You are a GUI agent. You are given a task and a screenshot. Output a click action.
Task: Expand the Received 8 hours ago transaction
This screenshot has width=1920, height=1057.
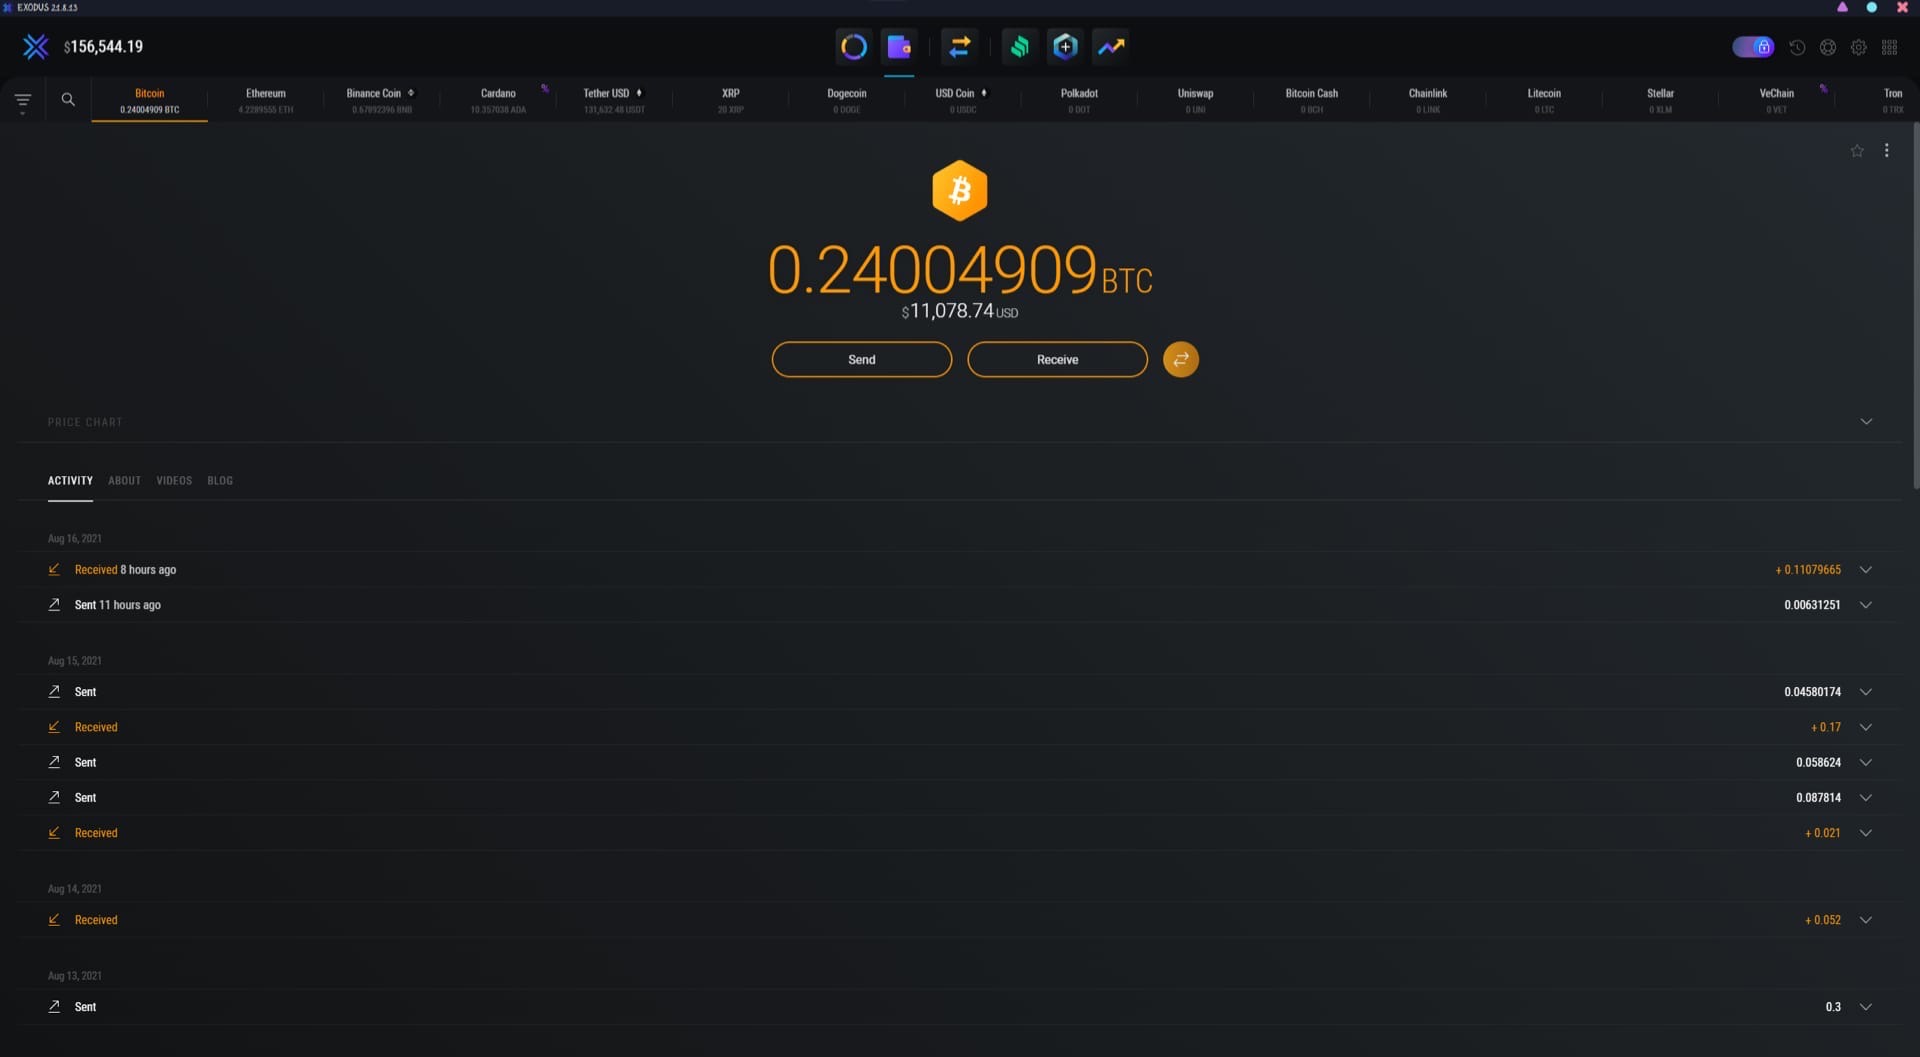coord(1866,570)
